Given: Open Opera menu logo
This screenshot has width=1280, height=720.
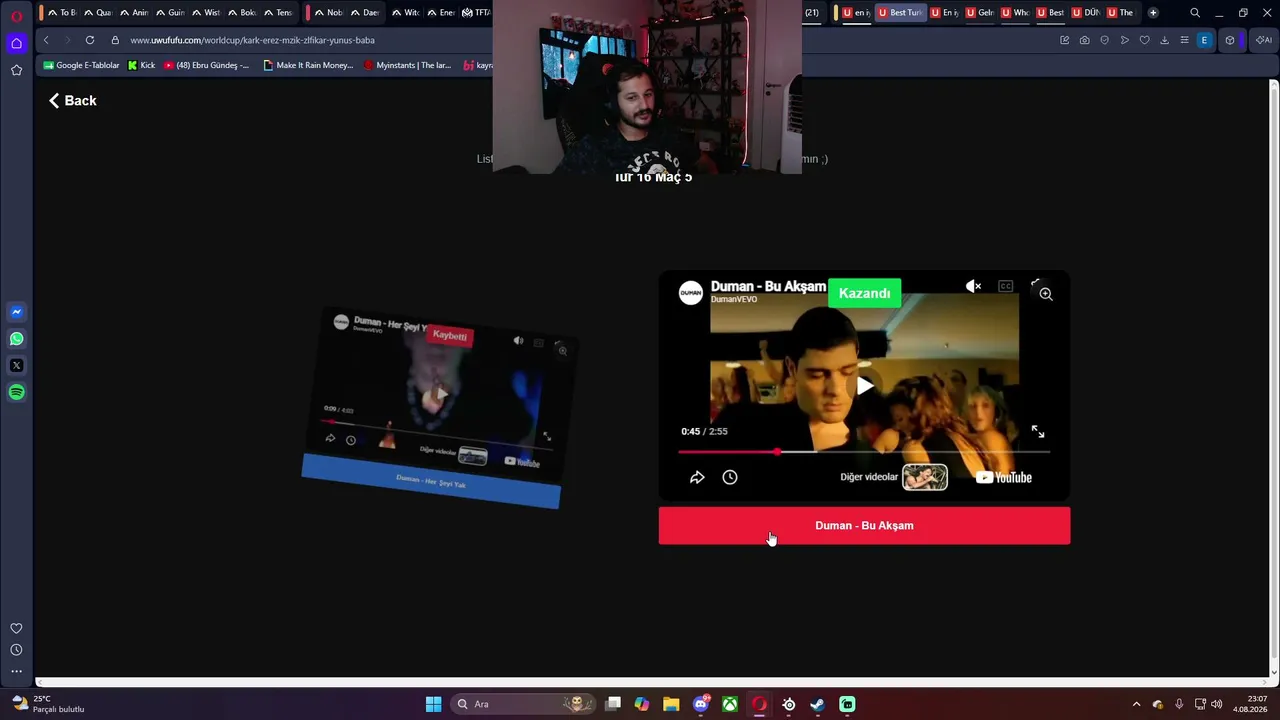Looking at the screenshot, I should 16,15.
